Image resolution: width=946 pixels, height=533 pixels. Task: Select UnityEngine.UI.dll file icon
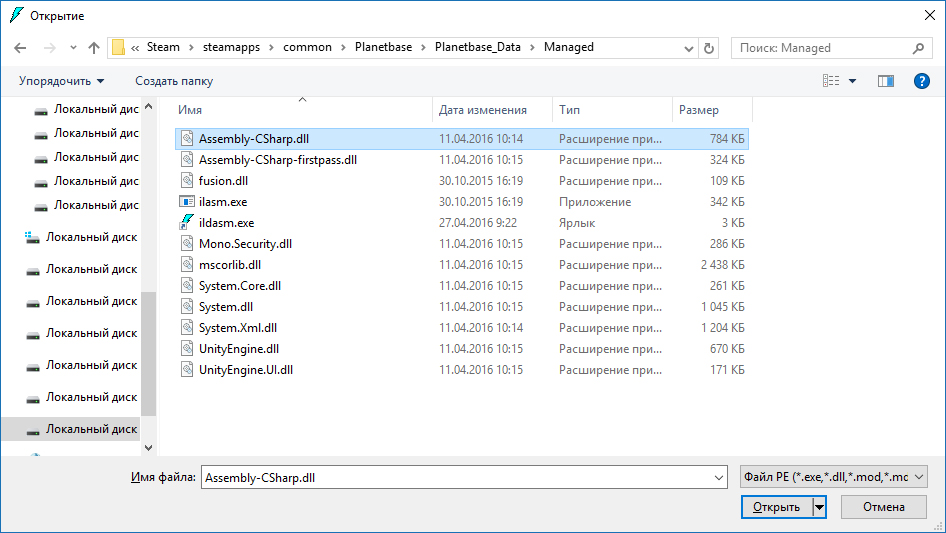[188, 369]
